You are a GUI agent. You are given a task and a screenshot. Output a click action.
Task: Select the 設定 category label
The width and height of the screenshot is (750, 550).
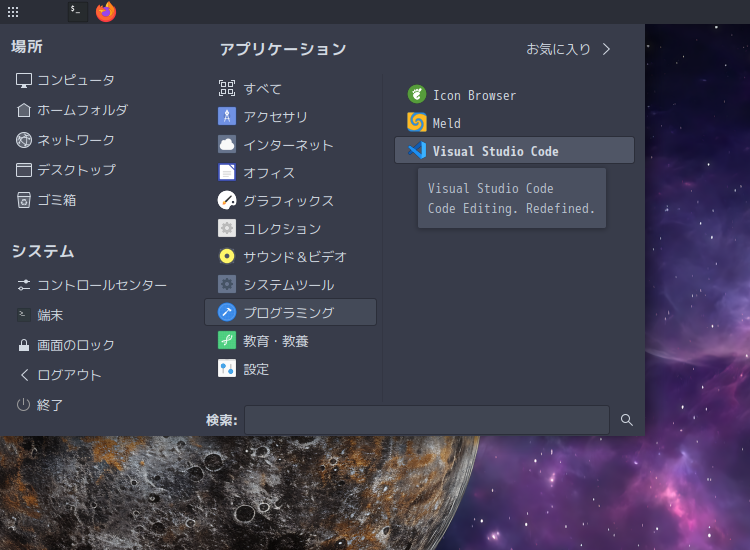pos(256,369)
